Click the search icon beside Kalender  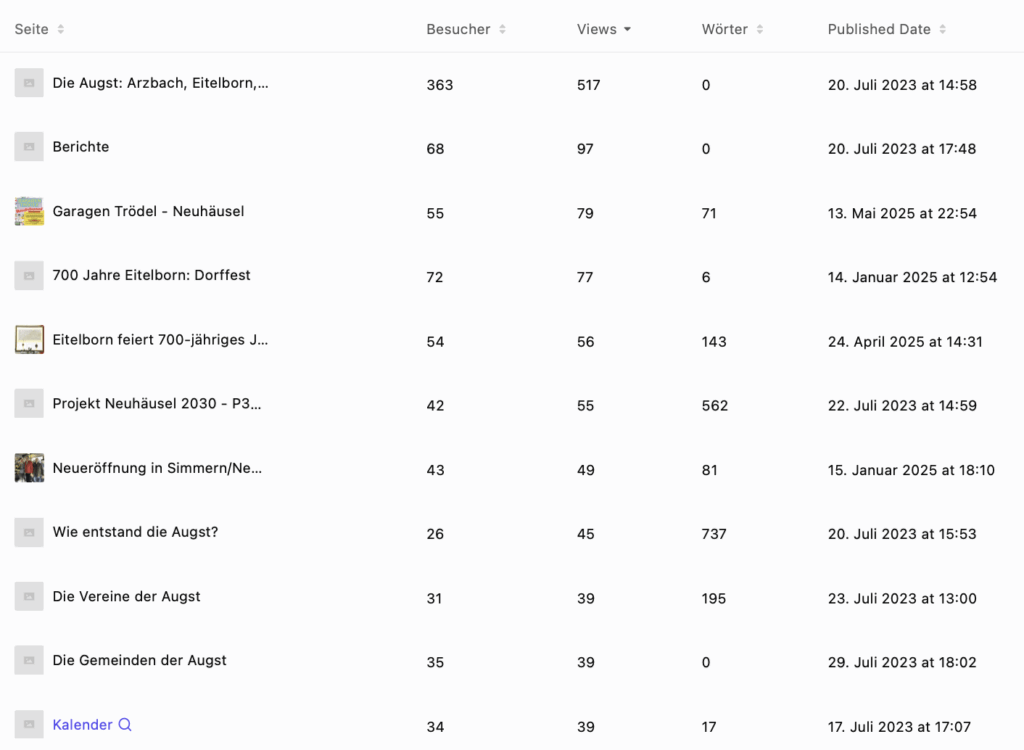point(125,725)
